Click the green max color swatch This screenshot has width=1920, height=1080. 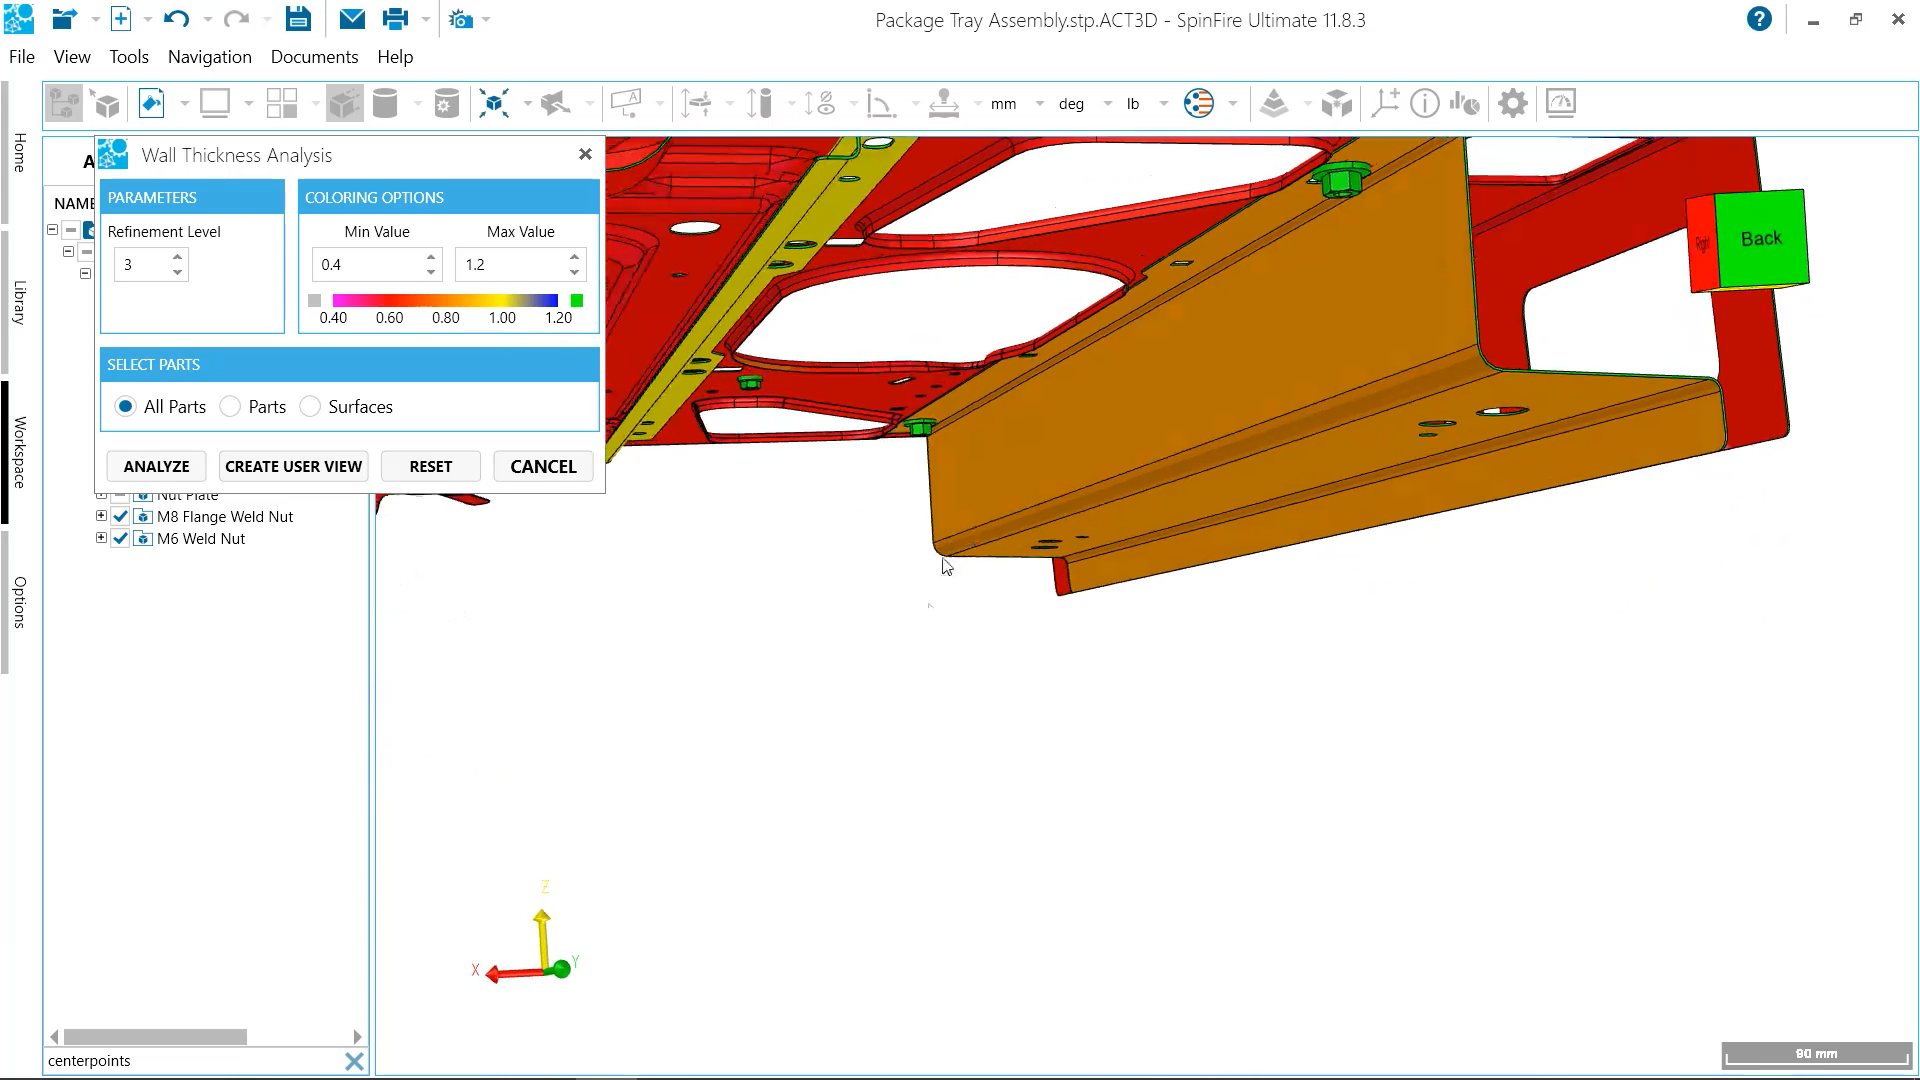point(577,300)
